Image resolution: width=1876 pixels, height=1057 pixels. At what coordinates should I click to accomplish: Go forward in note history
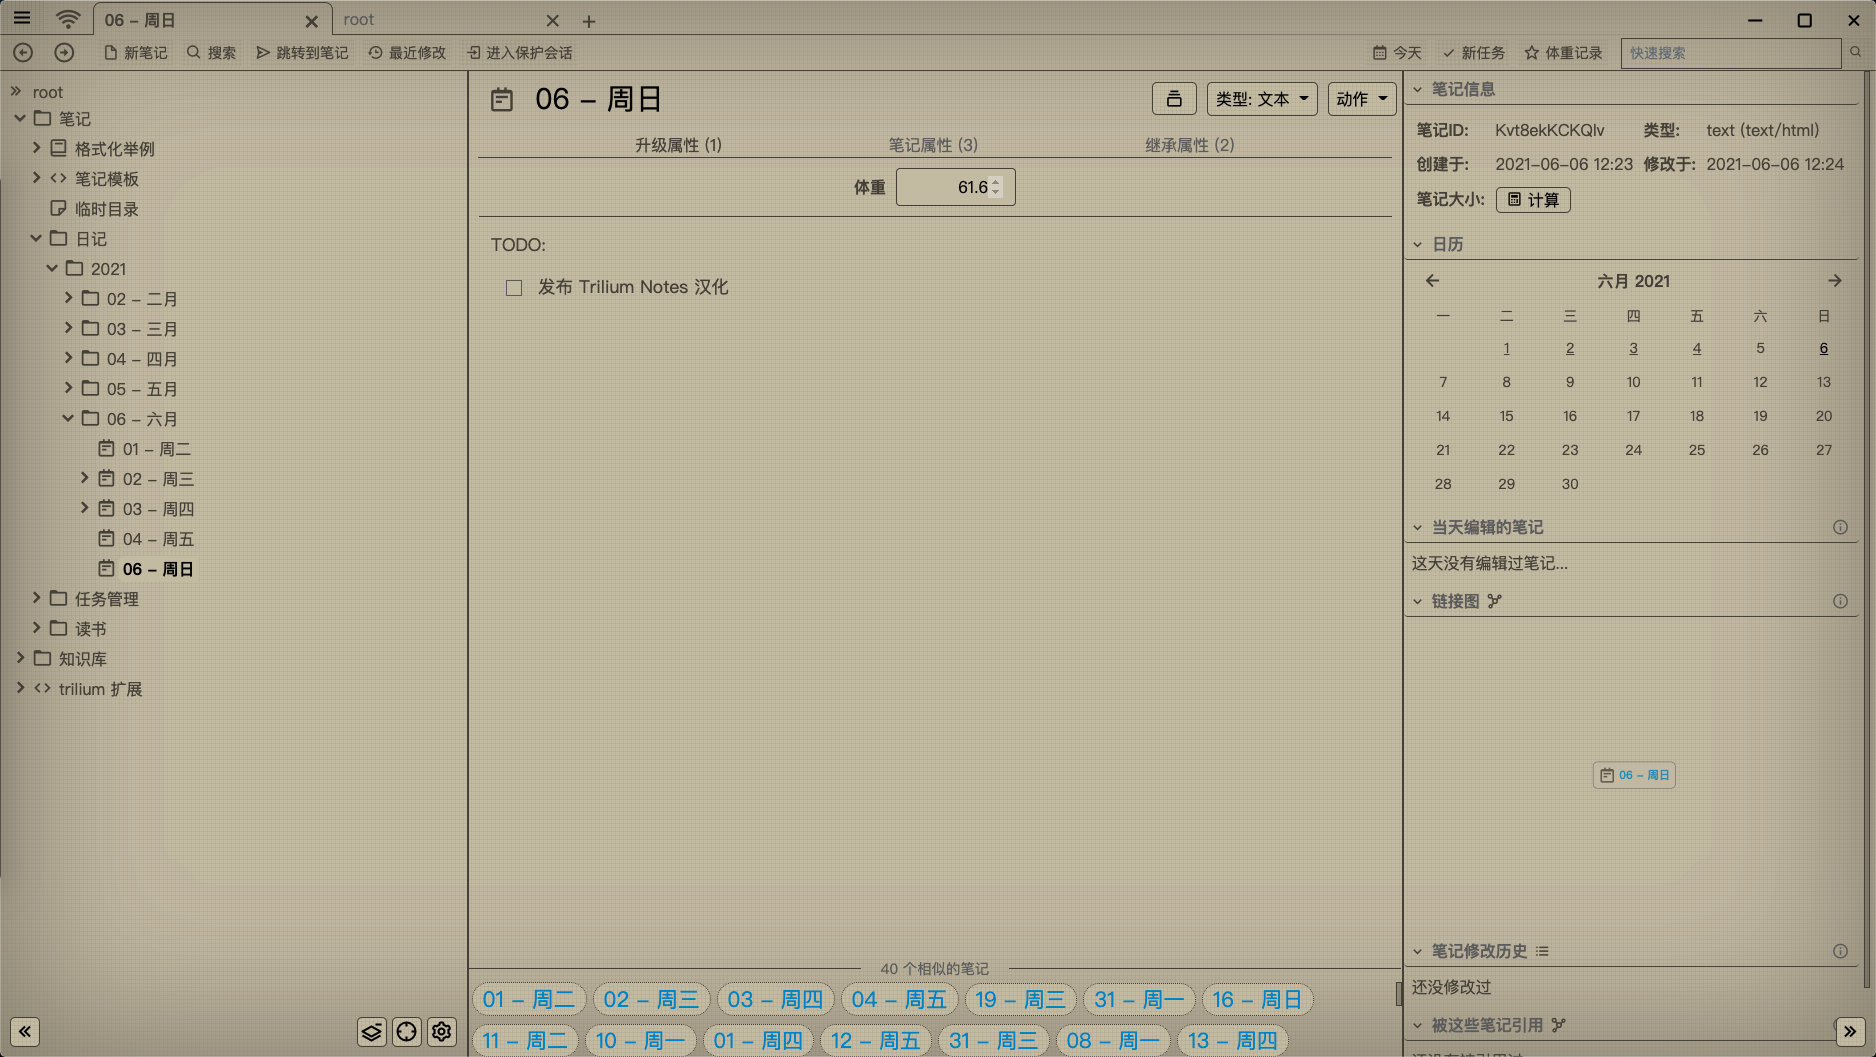click(64, 52)
